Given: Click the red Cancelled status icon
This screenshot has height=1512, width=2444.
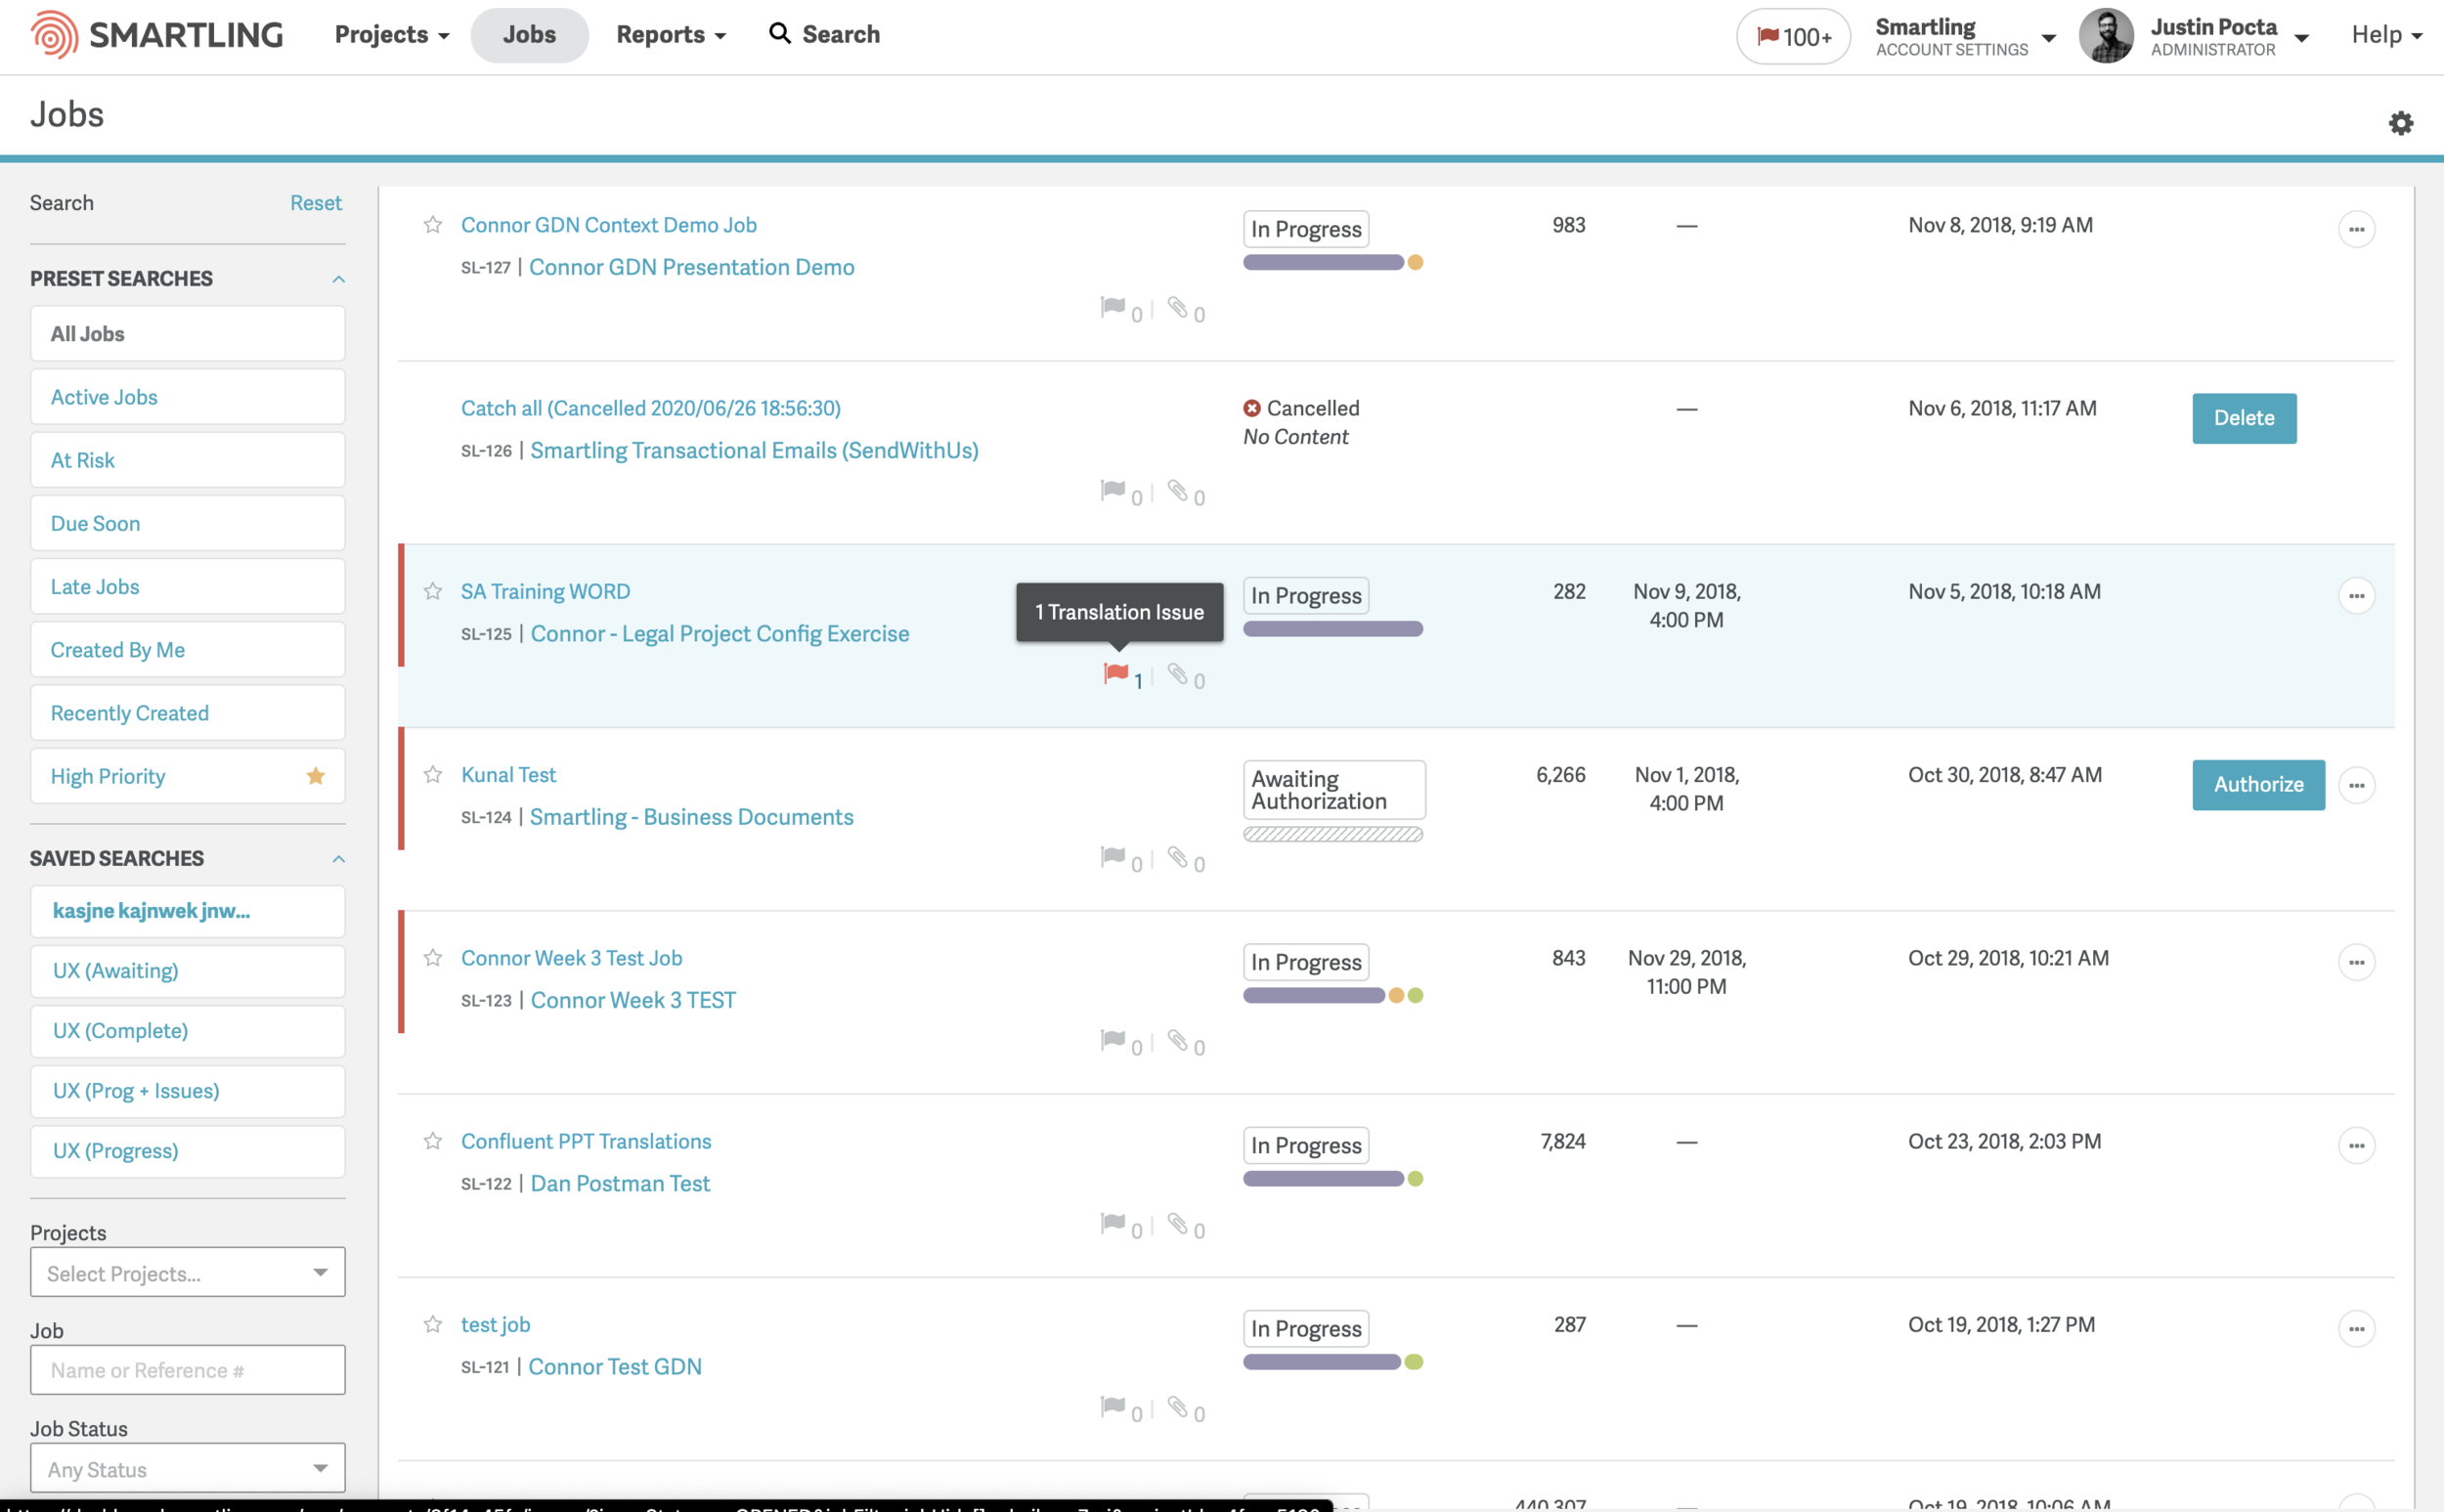Looking at the screenshot, I should click(x=1251, y=408).
